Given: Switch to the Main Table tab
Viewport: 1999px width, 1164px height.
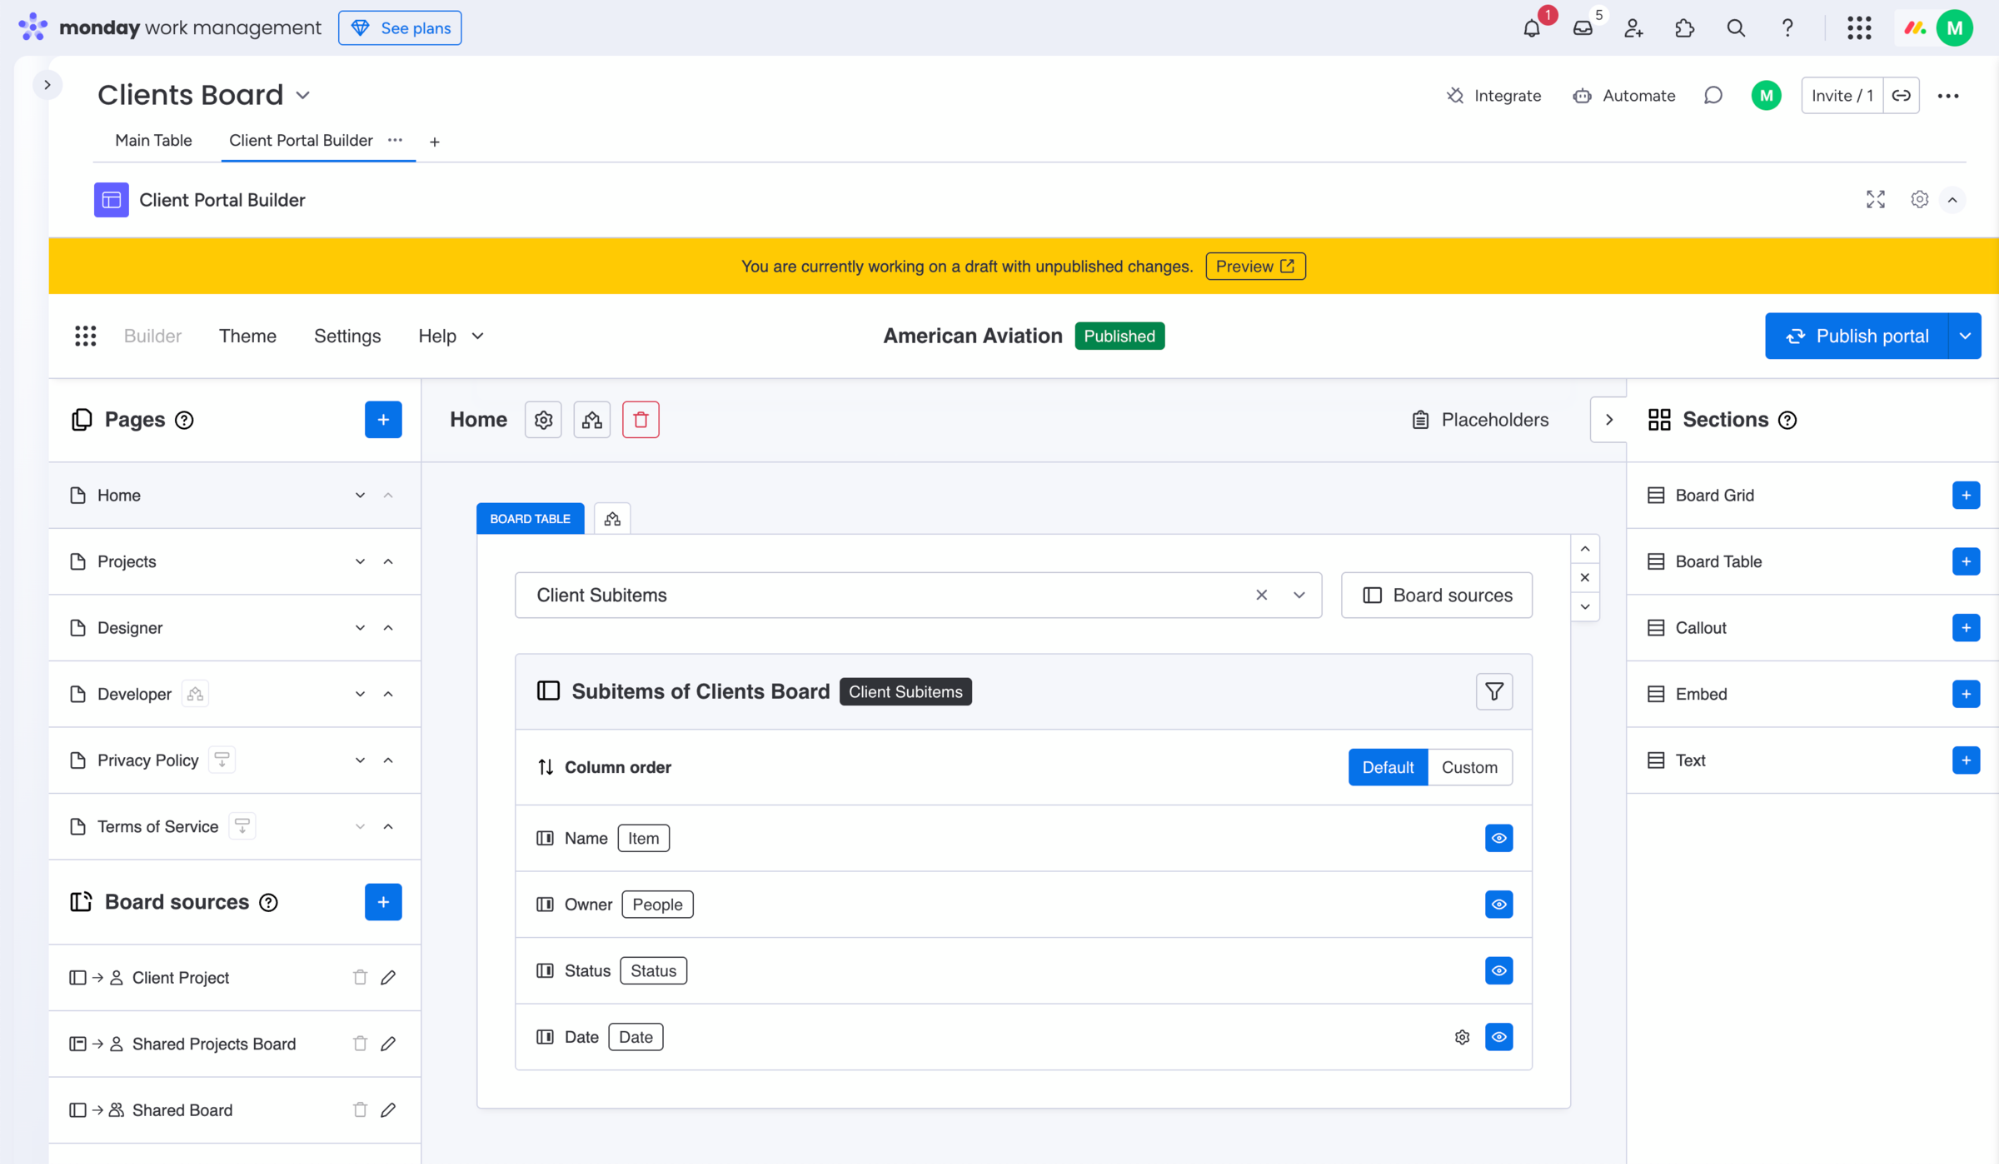Looking at the screenshot, I should pos(153,140).
